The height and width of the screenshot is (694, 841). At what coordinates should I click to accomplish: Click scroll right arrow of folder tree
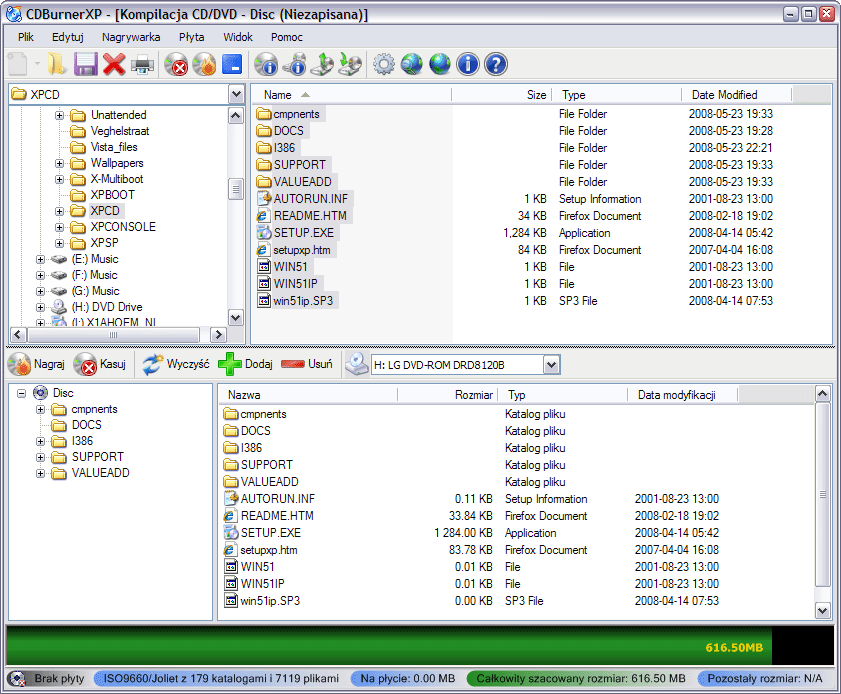(218, 335)
